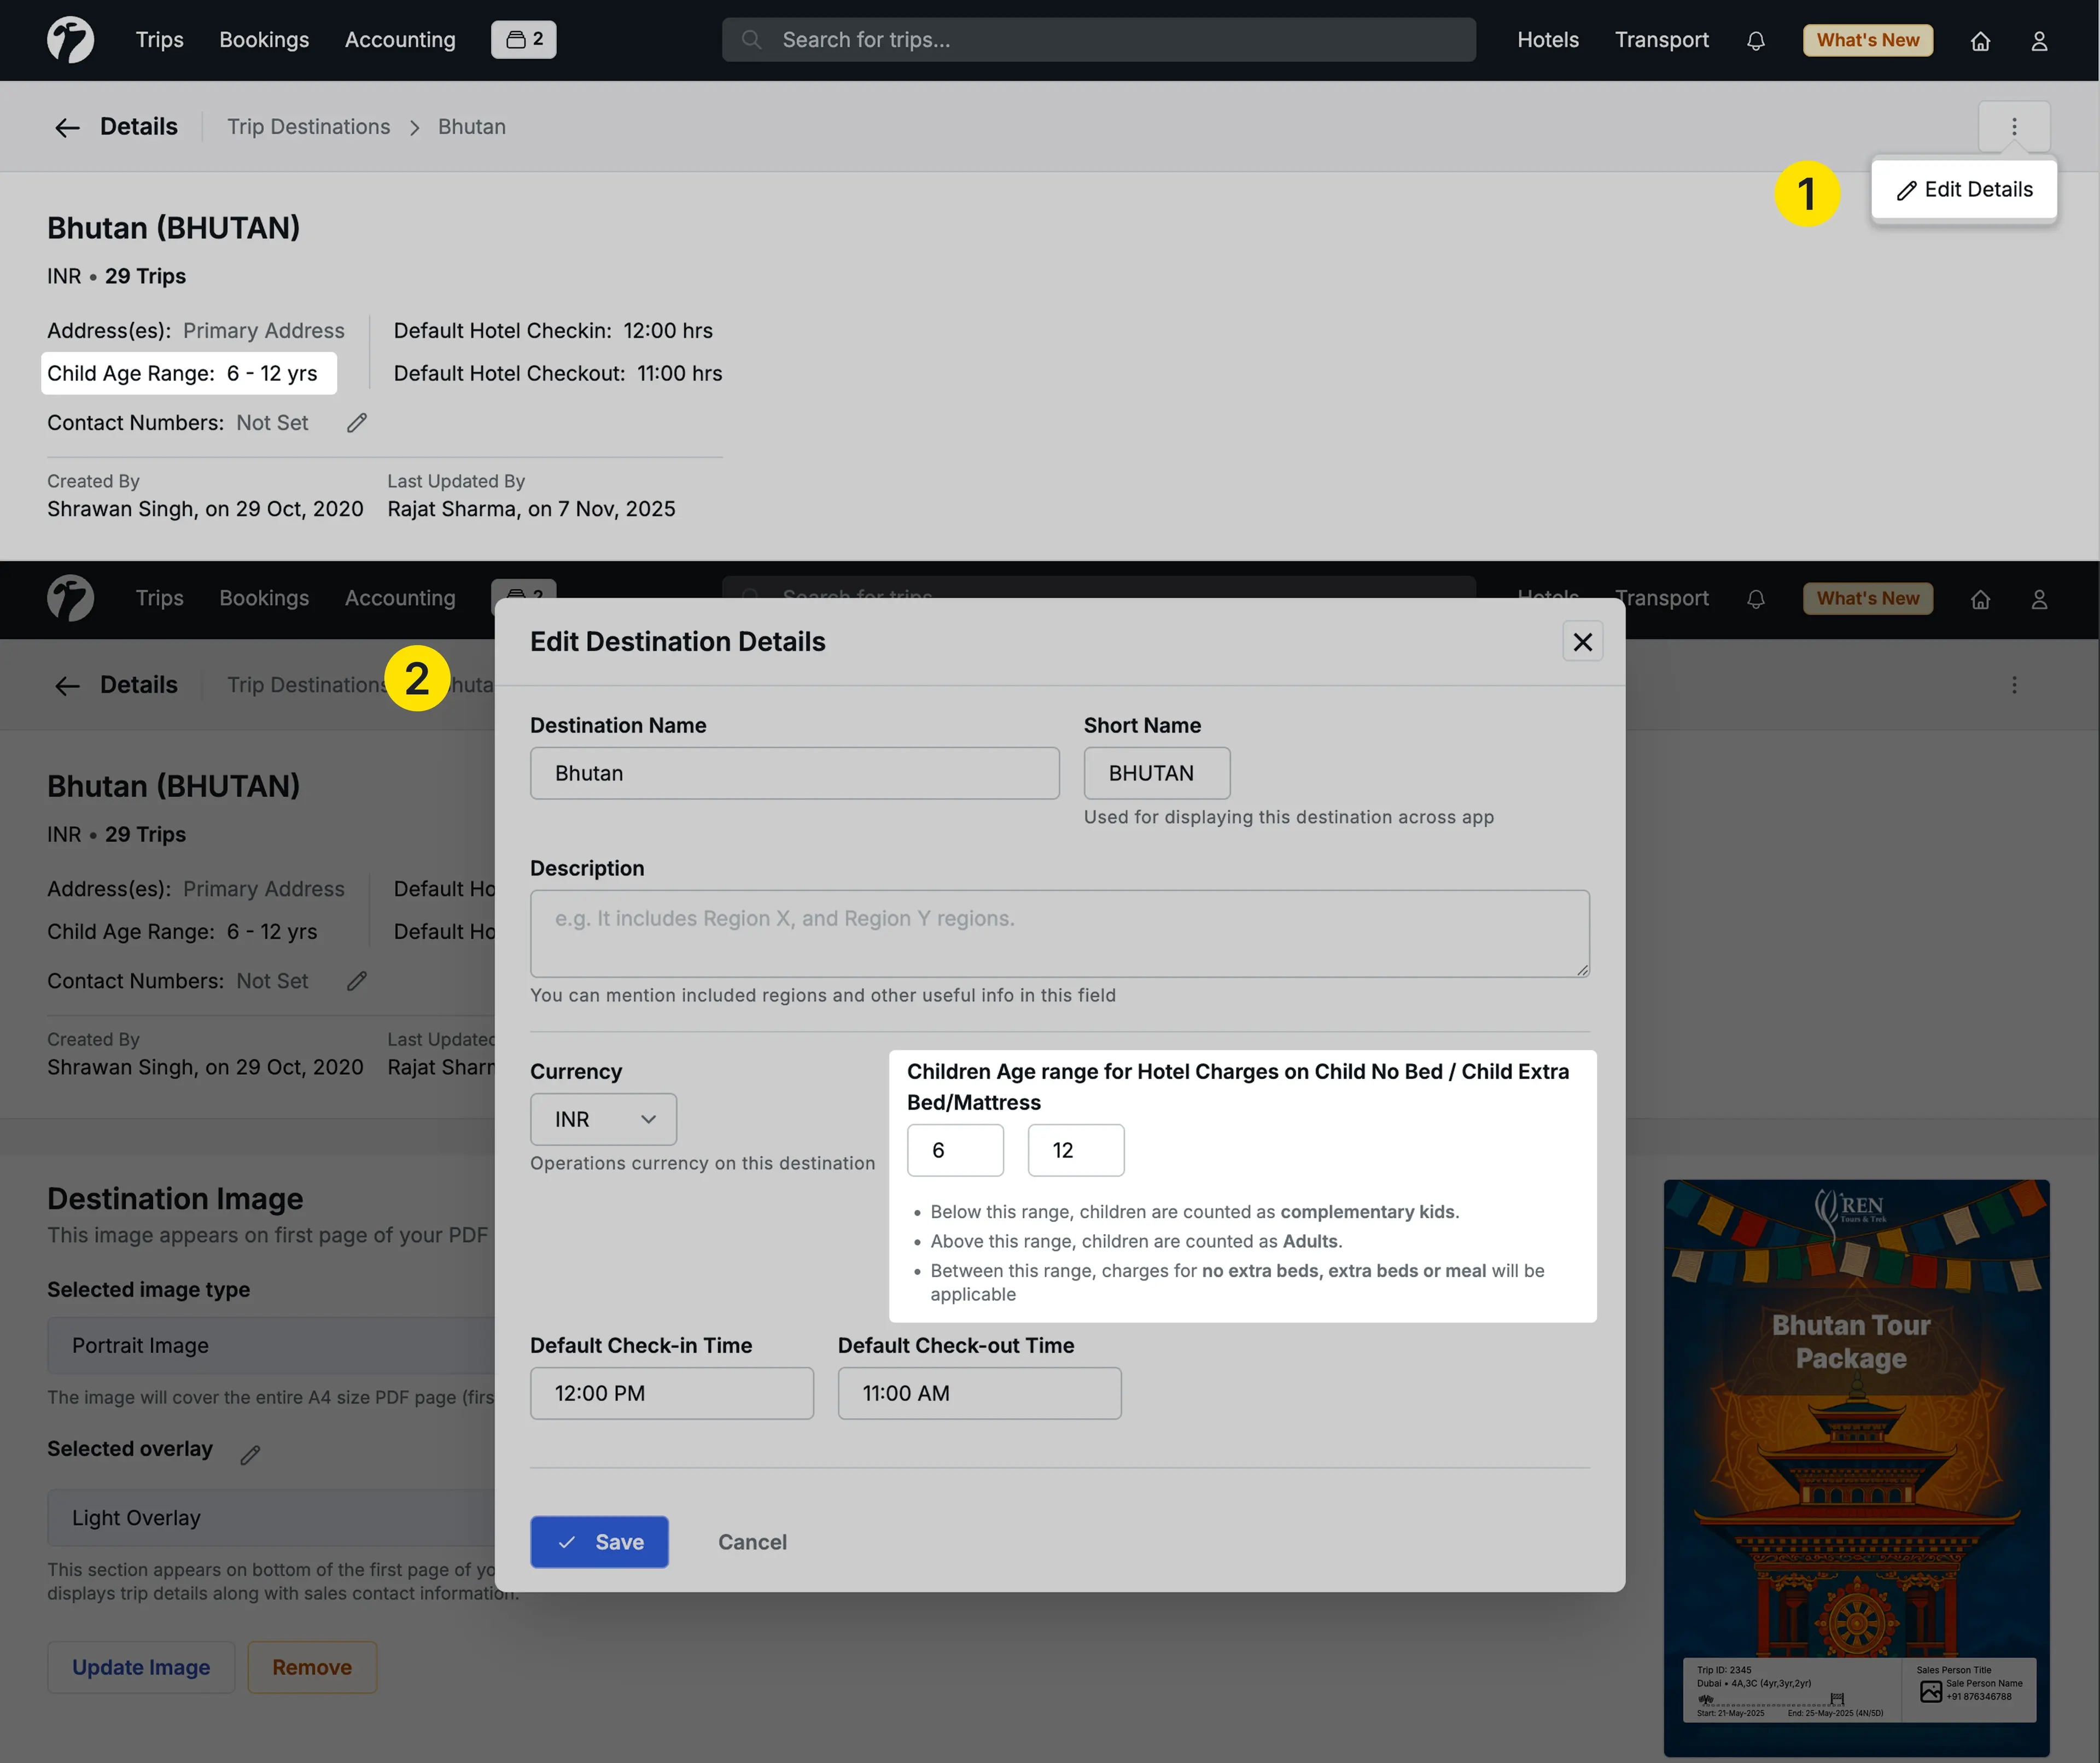
Task: Open the notifications bell icon
Action: (1755, 41)
